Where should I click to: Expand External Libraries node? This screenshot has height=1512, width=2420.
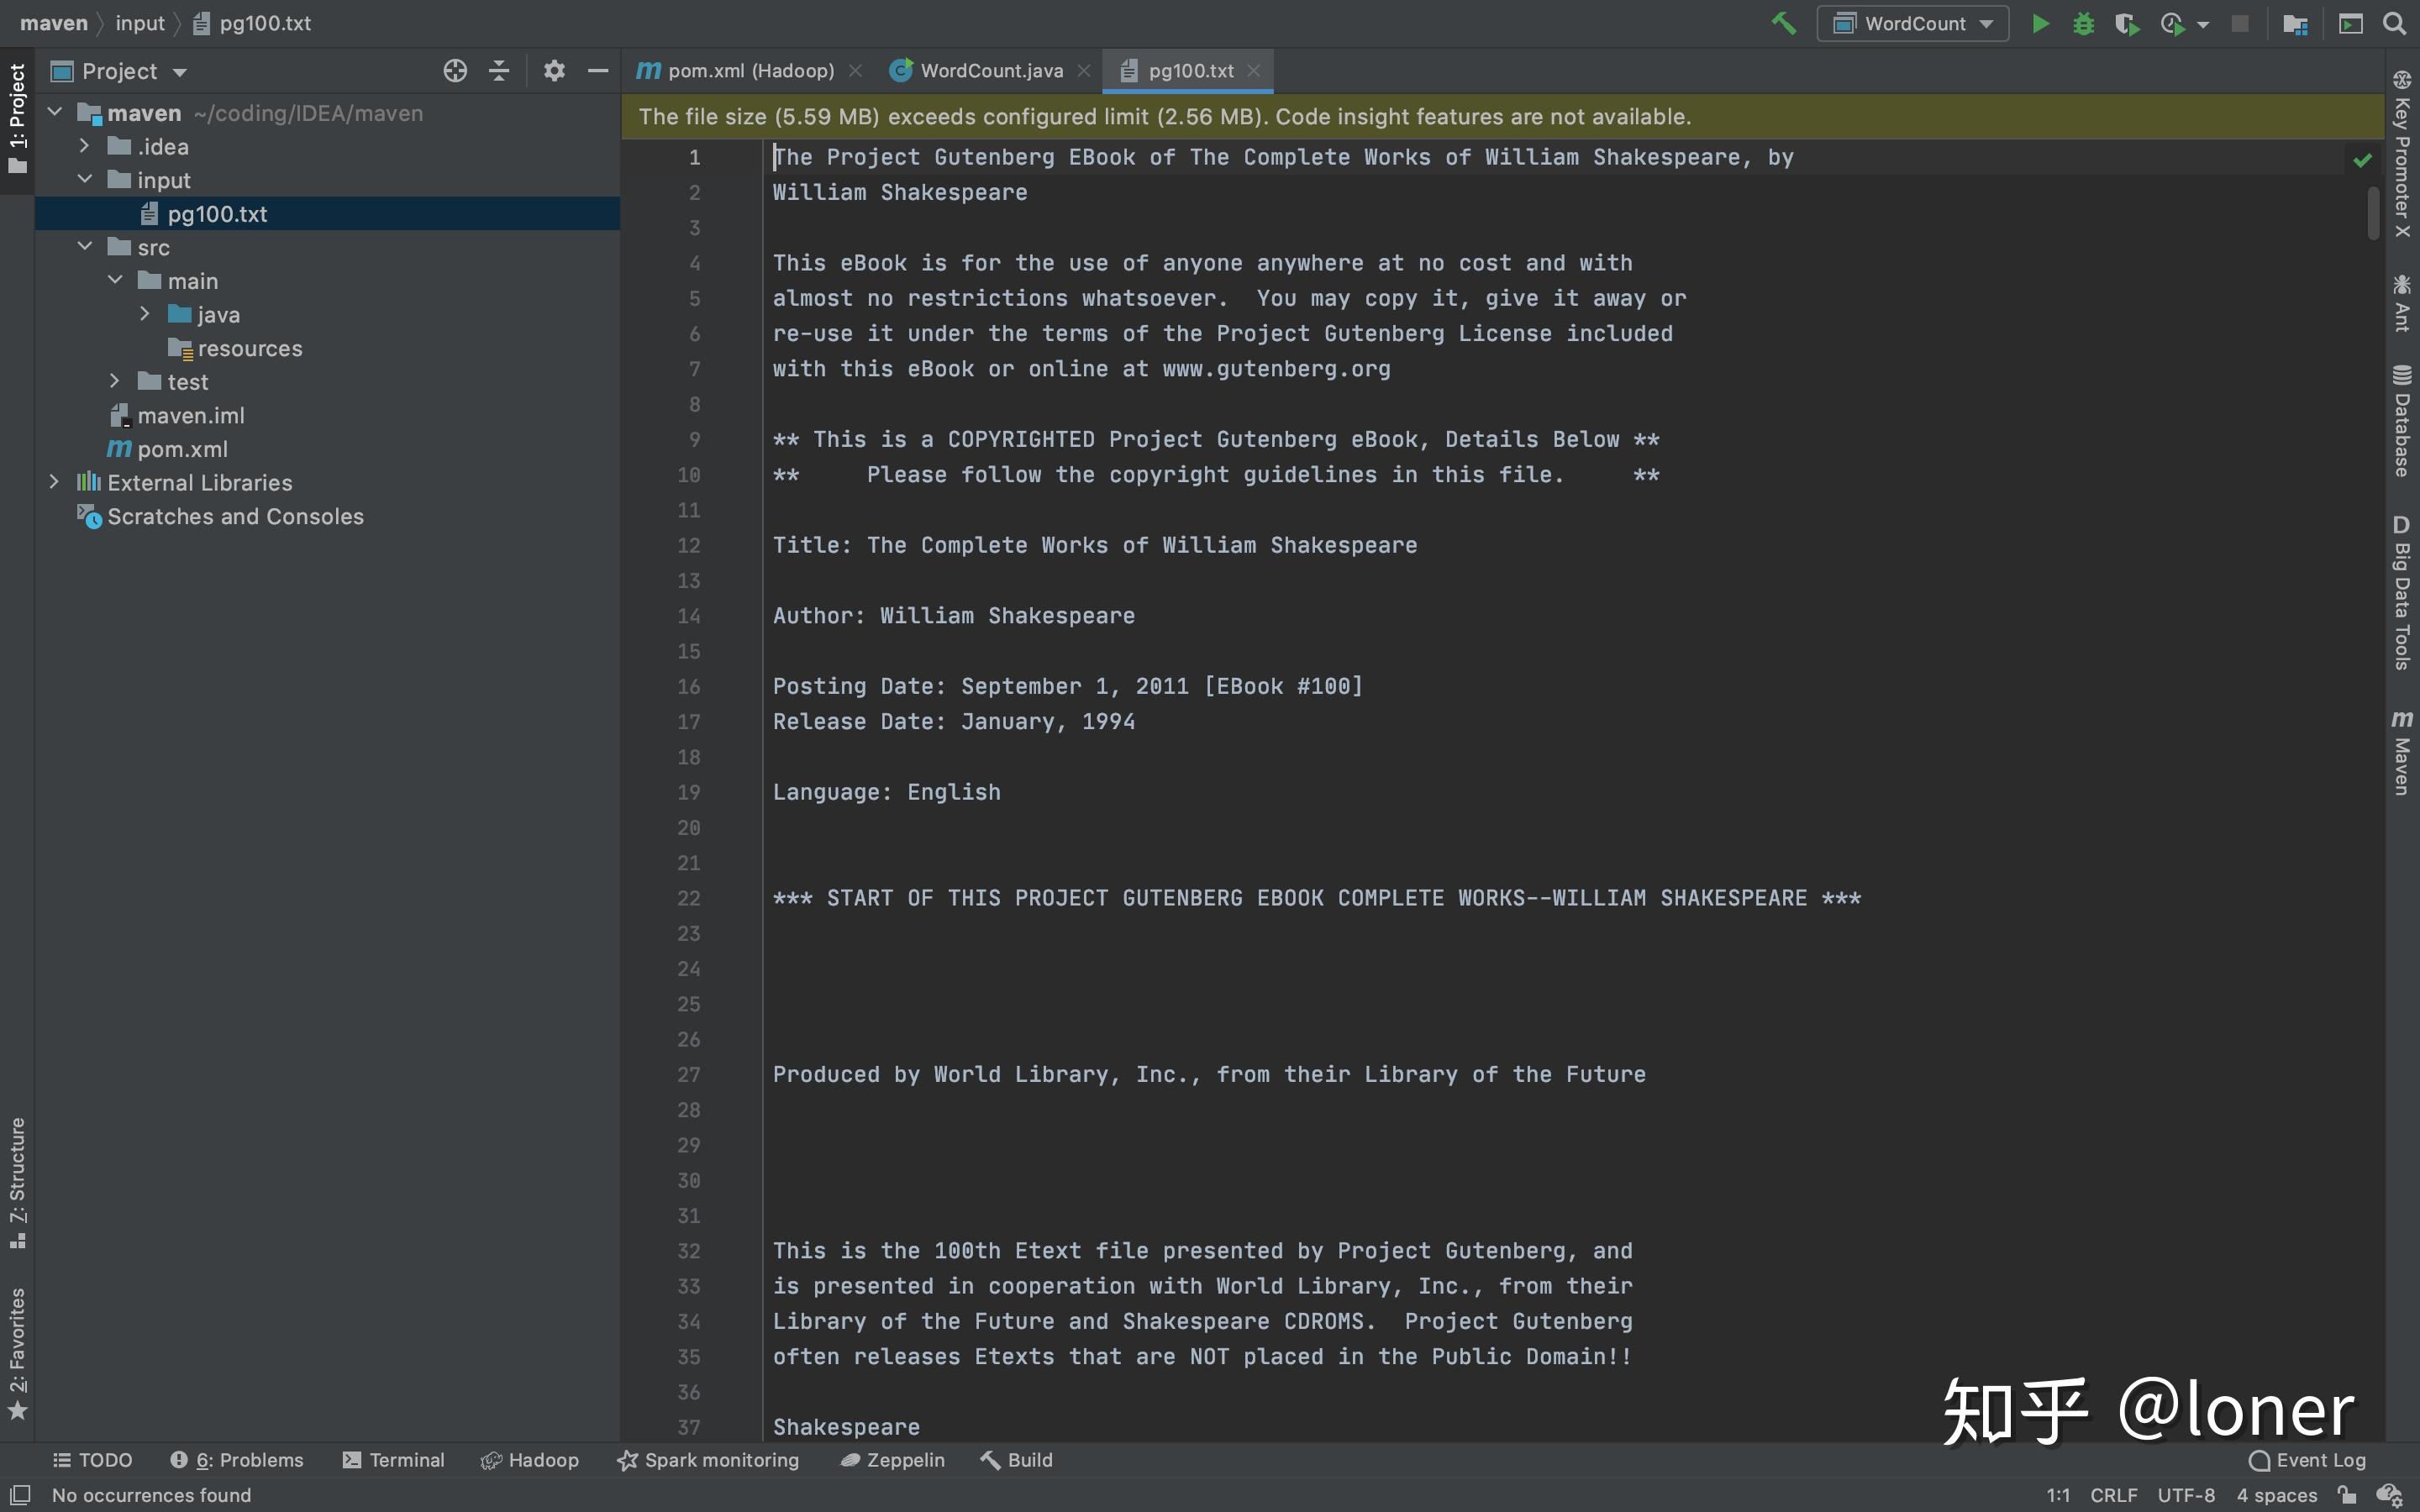tap(54, 482)
